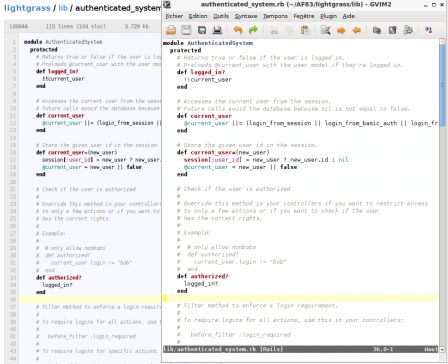Click the Save Session icon in GVIM
Image resolution: width=448 pixels, height=364 pixels.
click(x=393, y=30)
